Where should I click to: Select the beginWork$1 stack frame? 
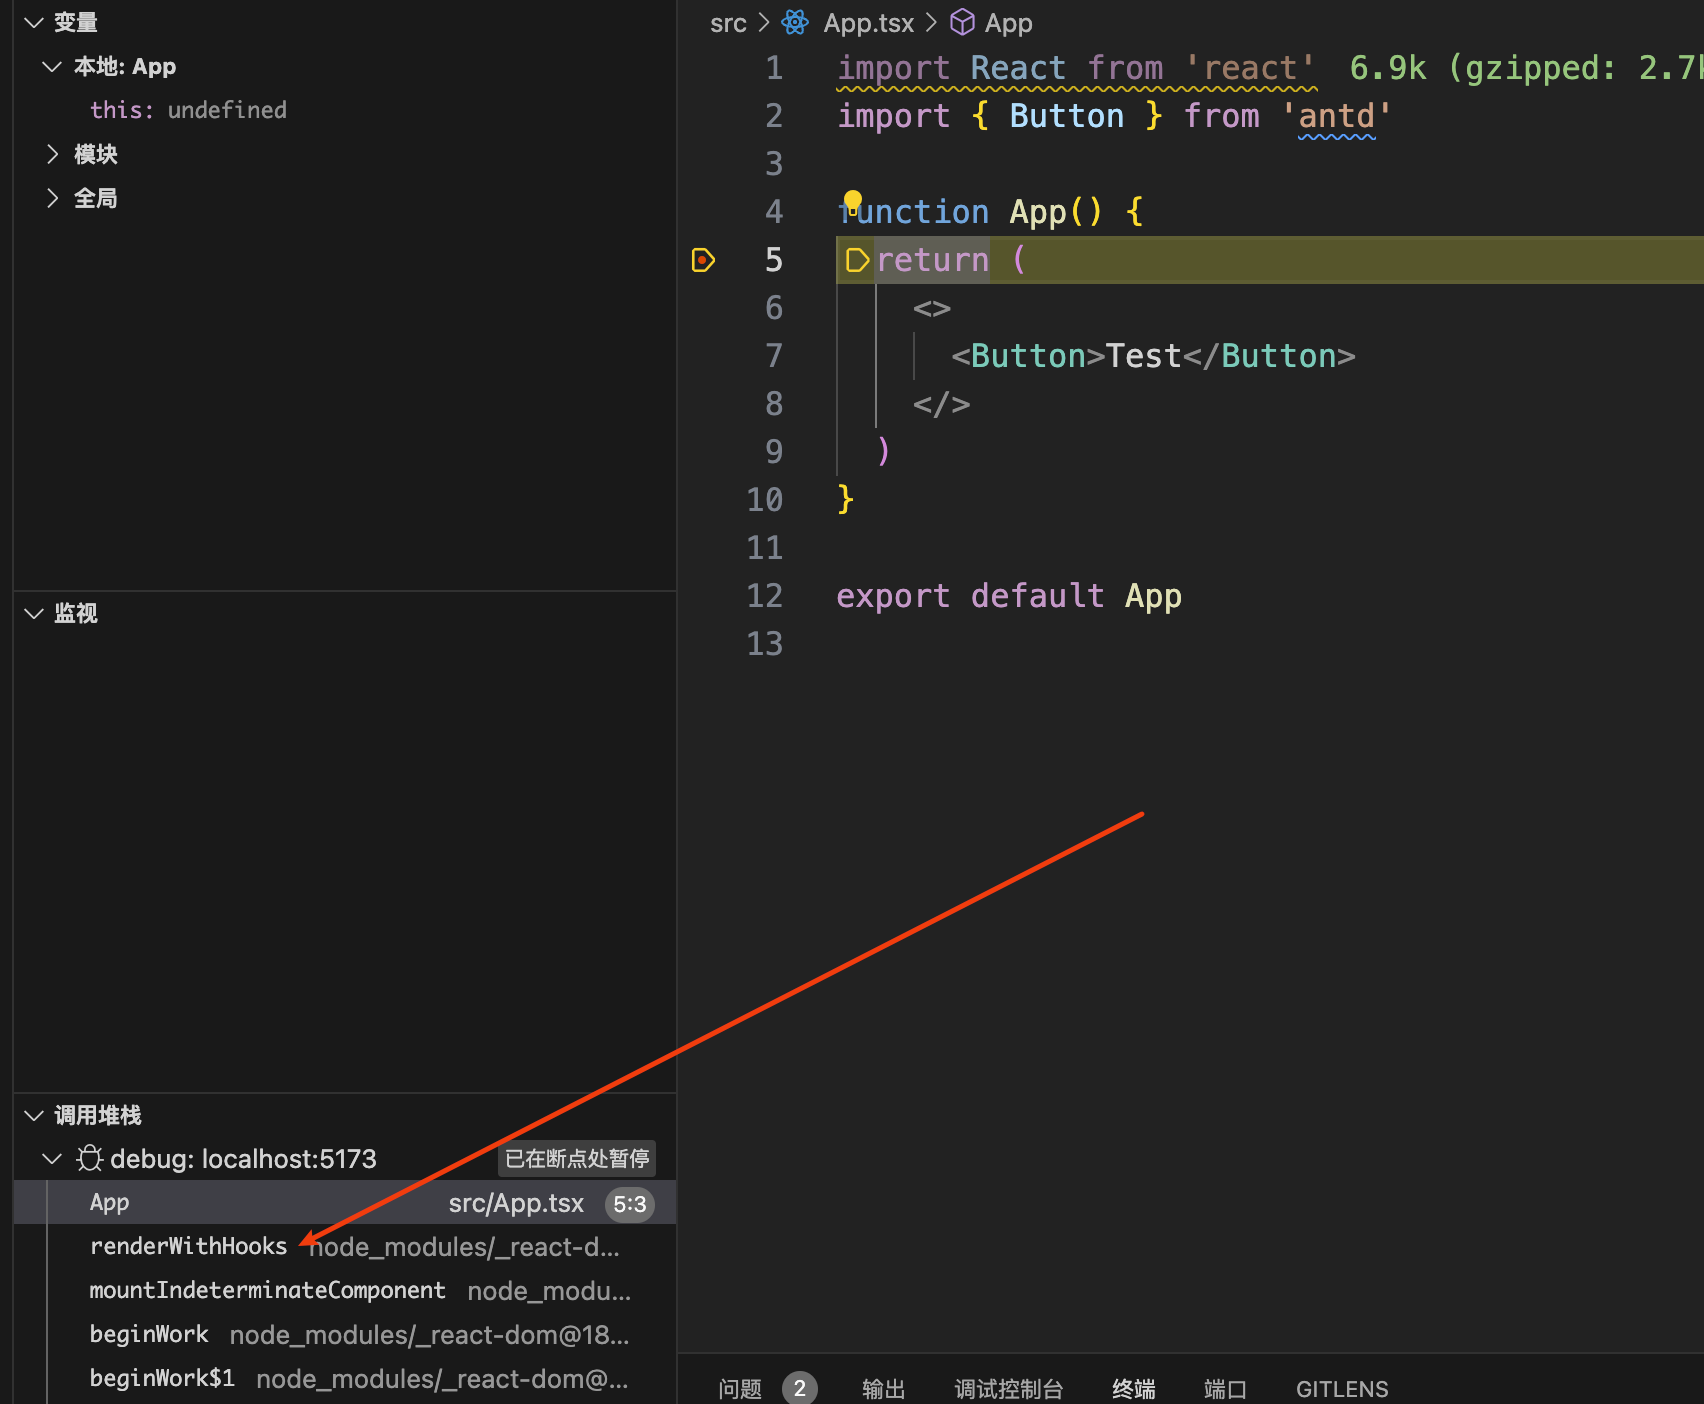click(x=345, y=1378)
